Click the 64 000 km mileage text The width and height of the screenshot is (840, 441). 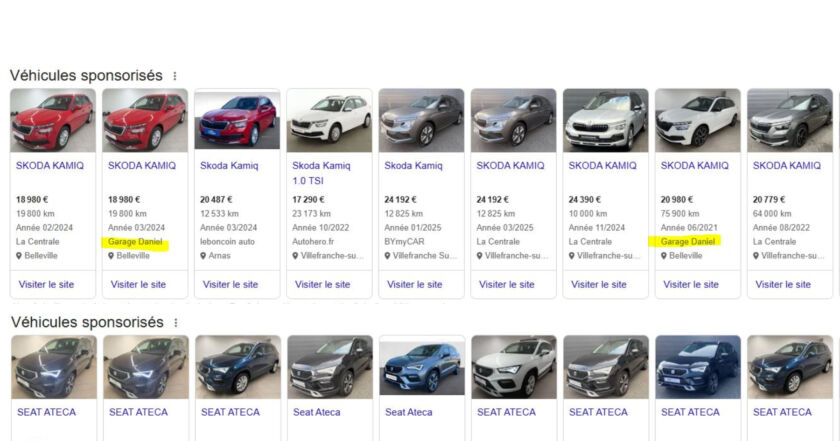point(772,214)
